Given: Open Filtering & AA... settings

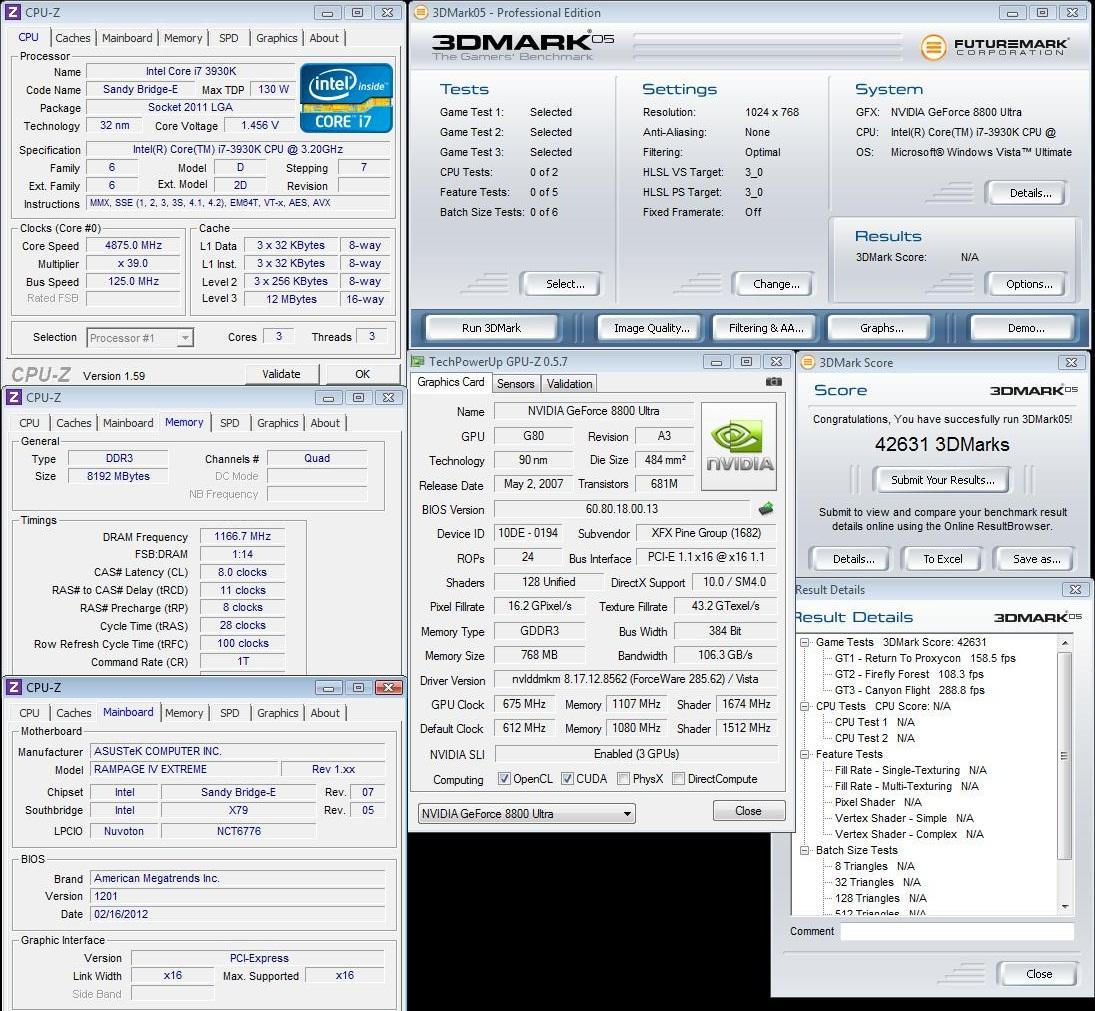Looking at the screenshot, I should [x=766, y=327].
